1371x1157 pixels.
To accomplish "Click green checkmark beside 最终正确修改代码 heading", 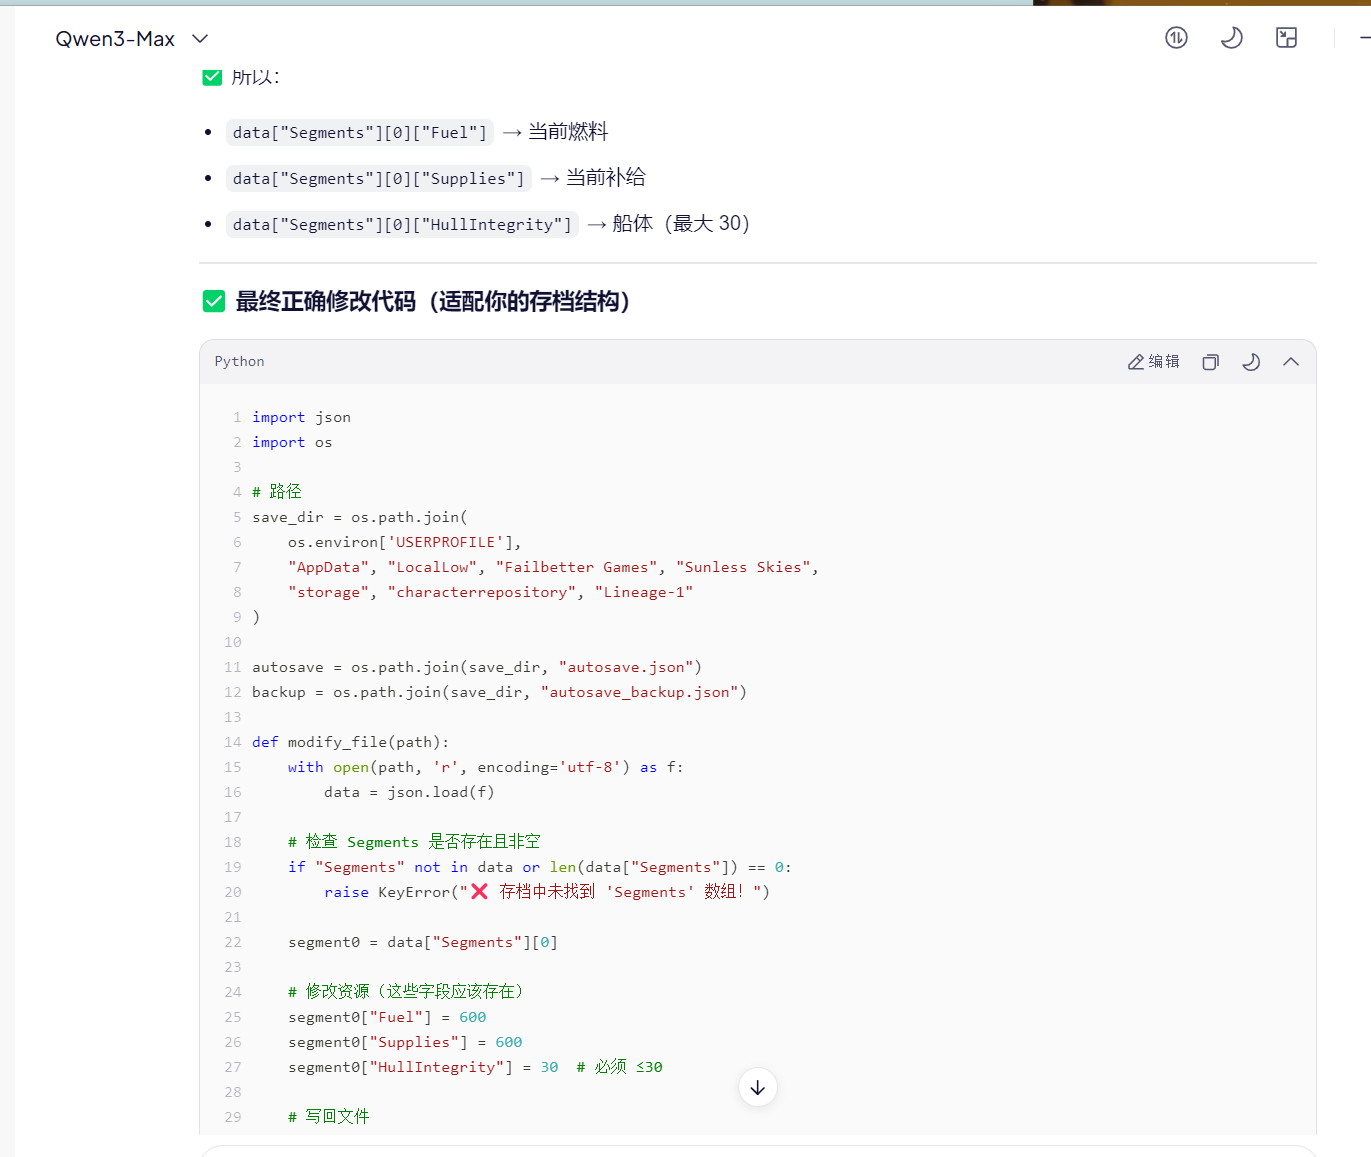I will [x=214, y=301].
